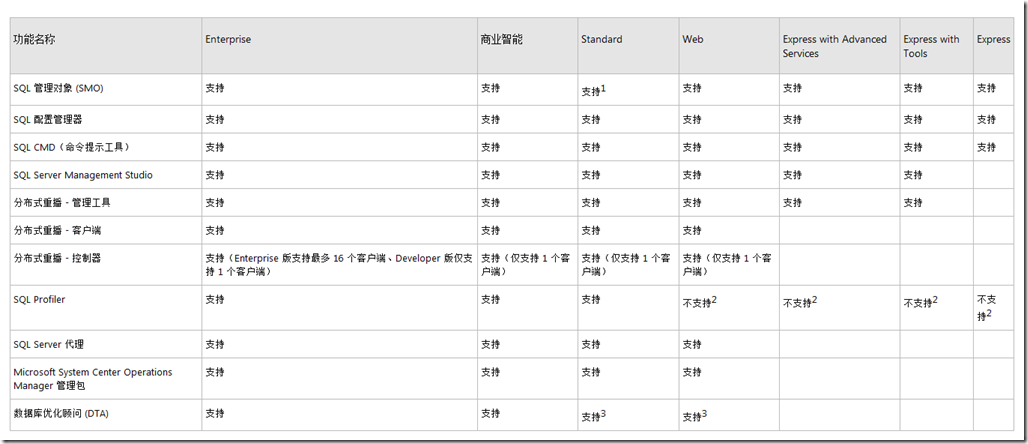The image size is (1028, 444).
Task: Click 分布式重播 - 控制器 row label
Action: pos(57,258)
